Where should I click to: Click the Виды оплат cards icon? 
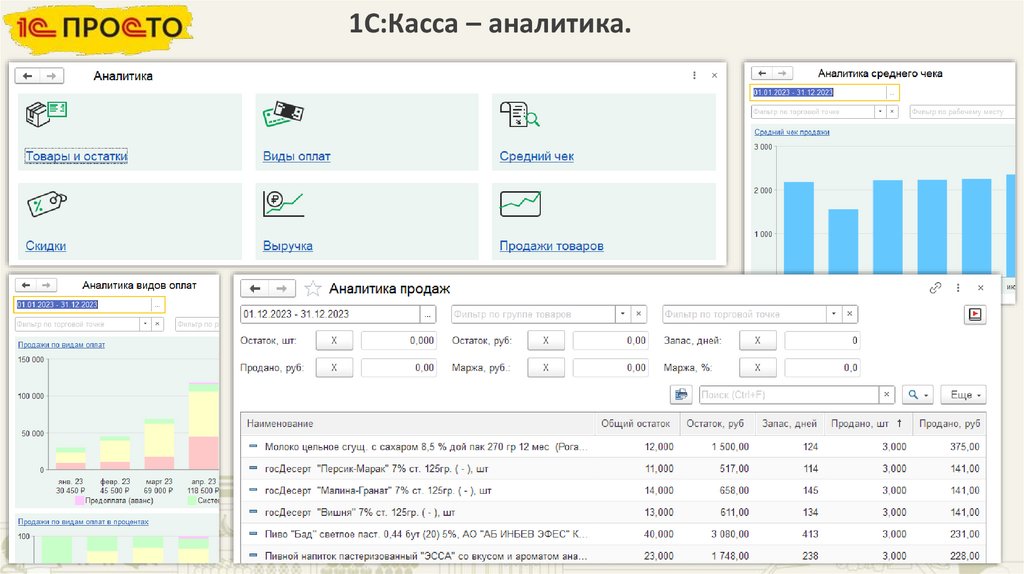coord(283,114)
